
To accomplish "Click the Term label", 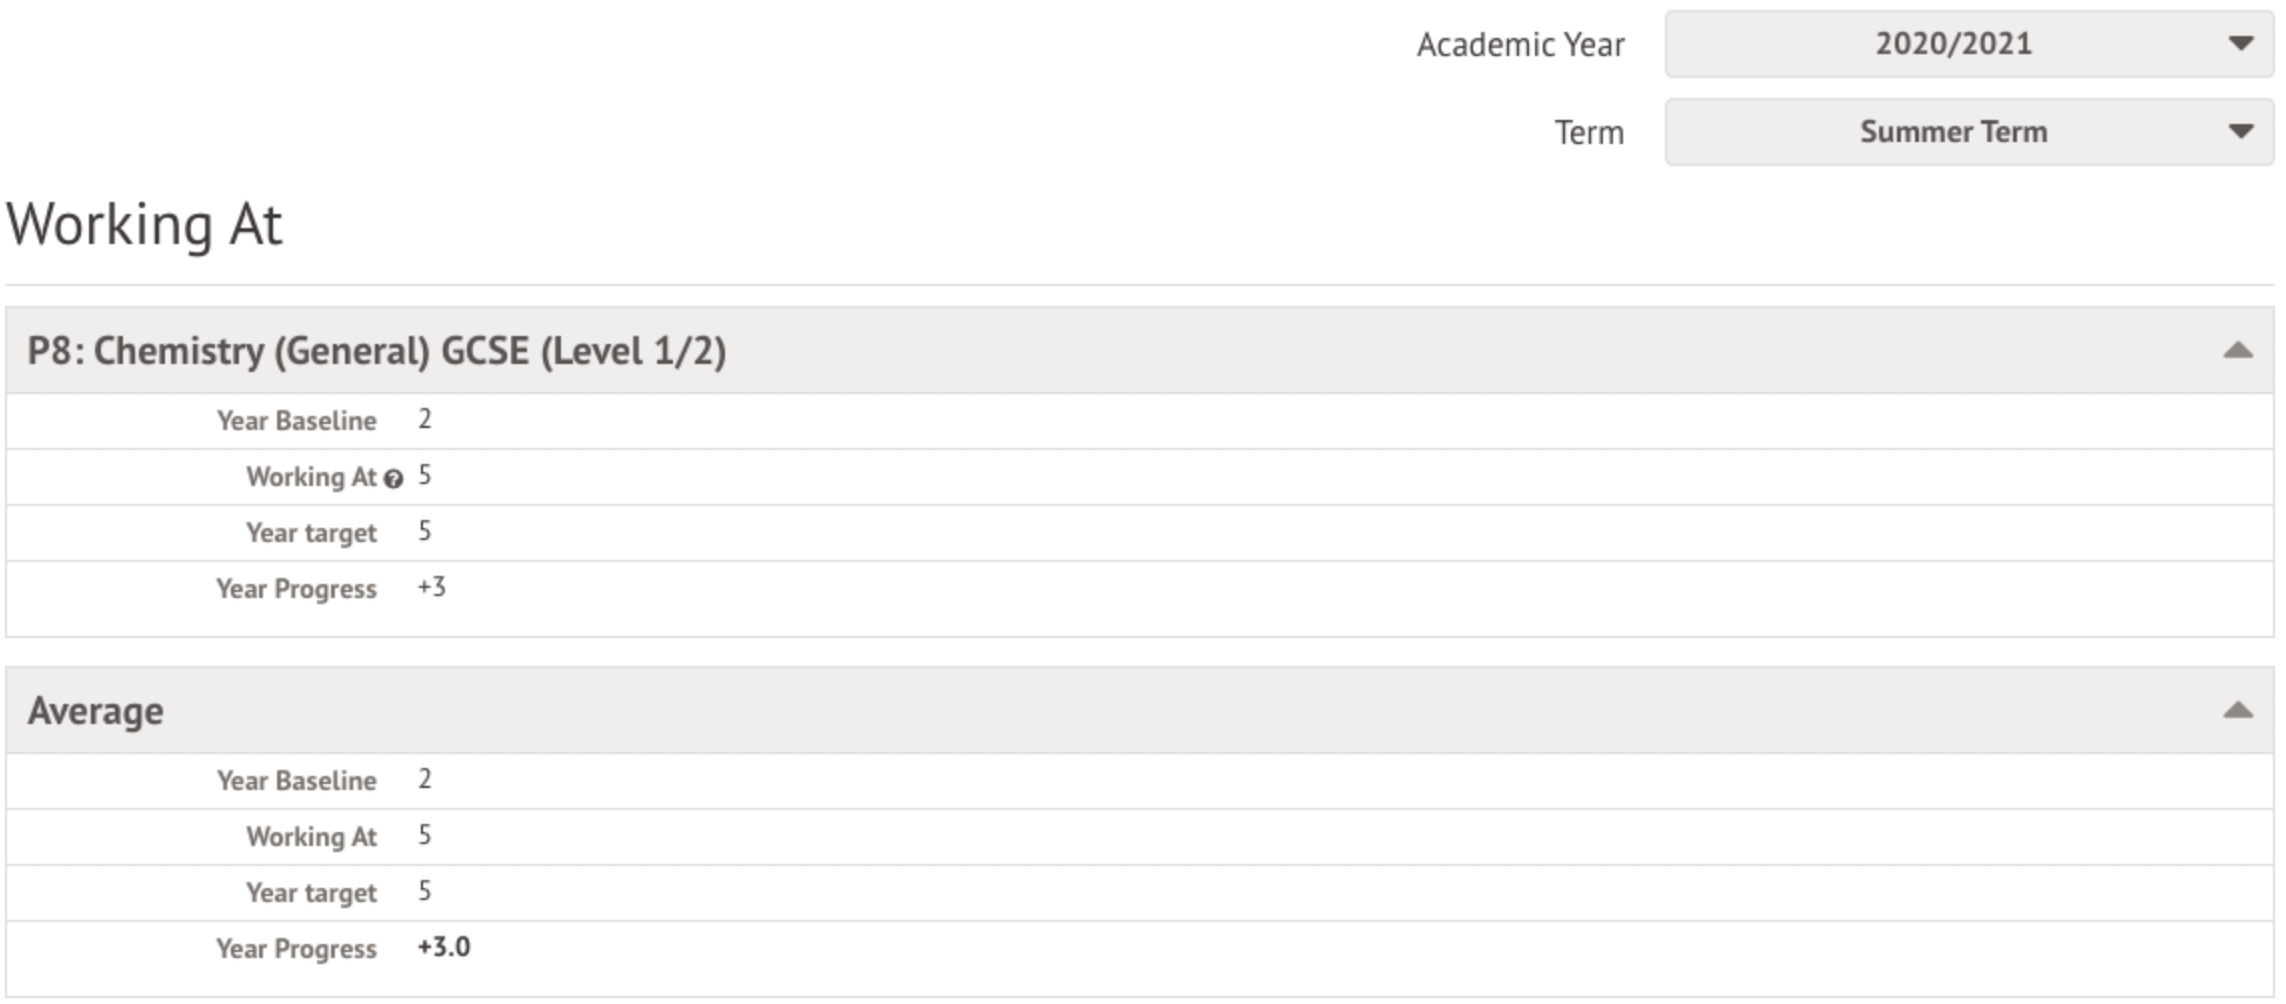I will pyautogui.click(x=1588, y=133).
